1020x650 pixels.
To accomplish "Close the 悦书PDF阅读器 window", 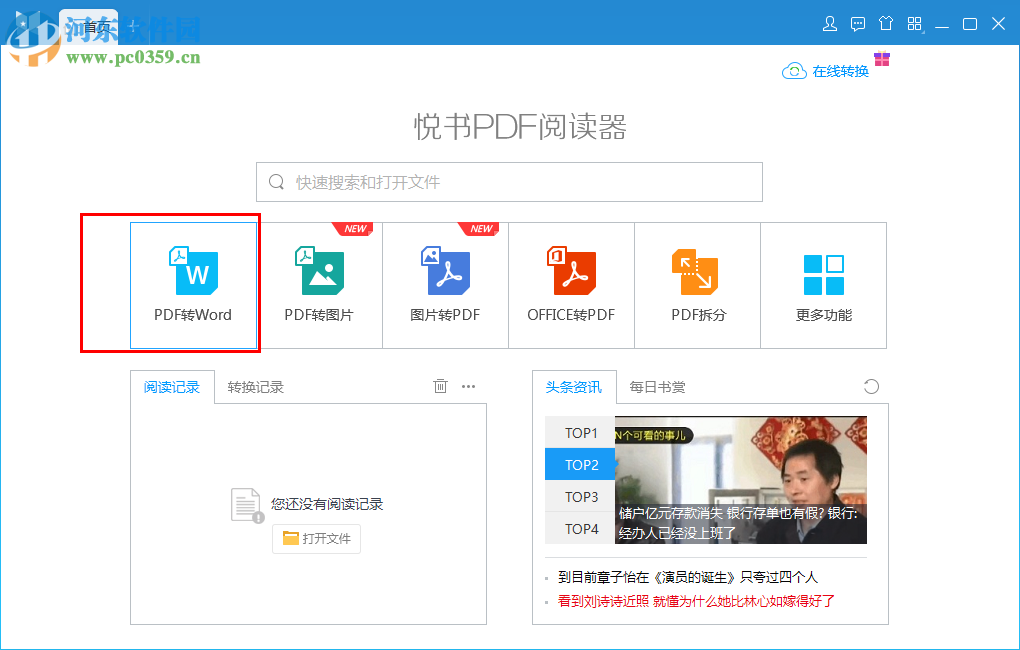I will pos(999,24).
